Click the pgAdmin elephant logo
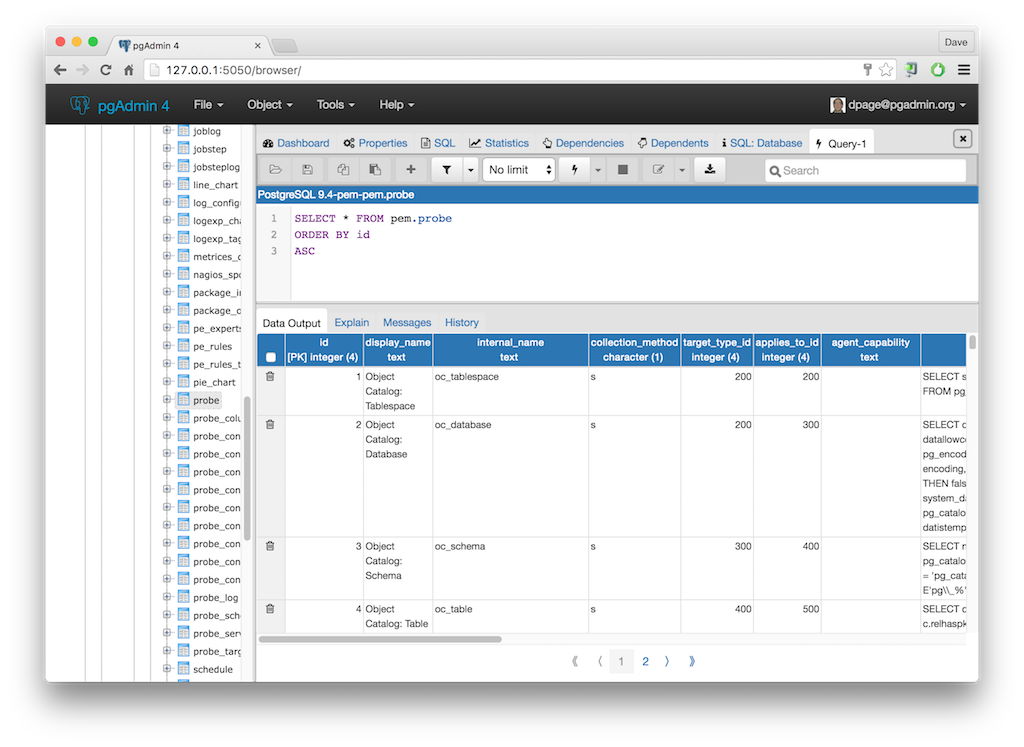 pos(80,104)
